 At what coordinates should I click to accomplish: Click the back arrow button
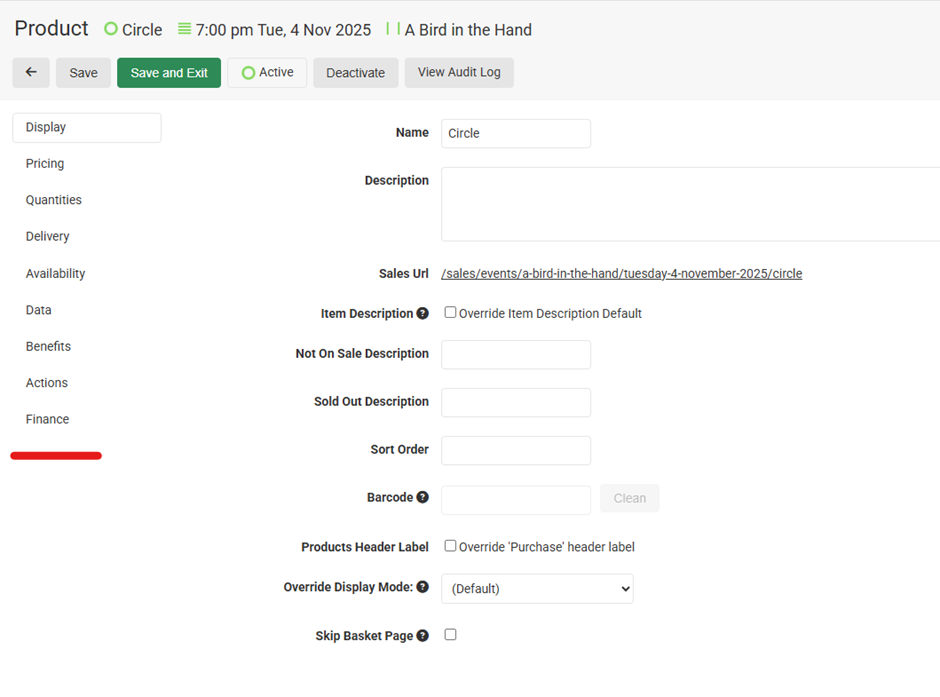pyautogui.click(x=31, y=73)
